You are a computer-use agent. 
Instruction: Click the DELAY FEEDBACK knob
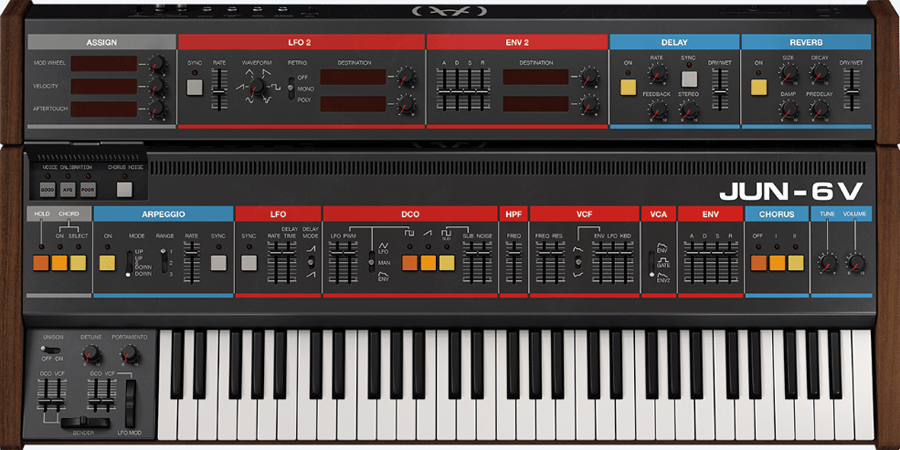(657, 109)
